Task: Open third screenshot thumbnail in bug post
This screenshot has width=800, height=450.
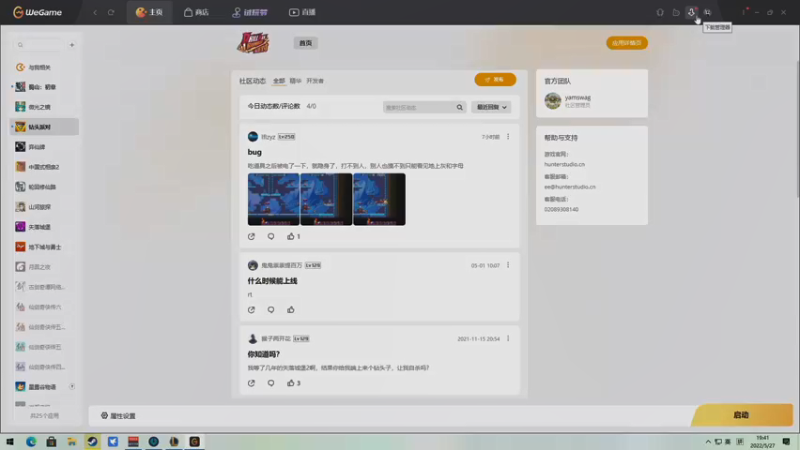Action: pos(379,199)
